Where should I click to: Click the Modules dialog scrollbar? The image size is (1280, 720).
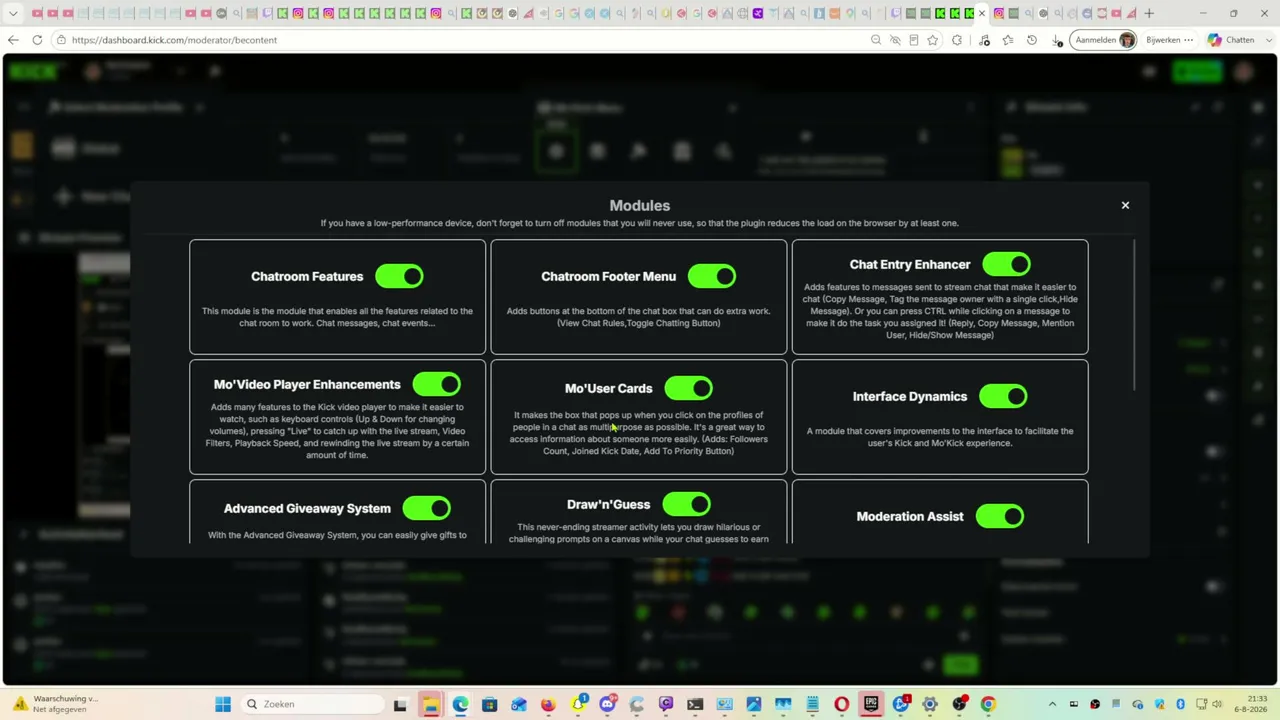point(1135,315)
